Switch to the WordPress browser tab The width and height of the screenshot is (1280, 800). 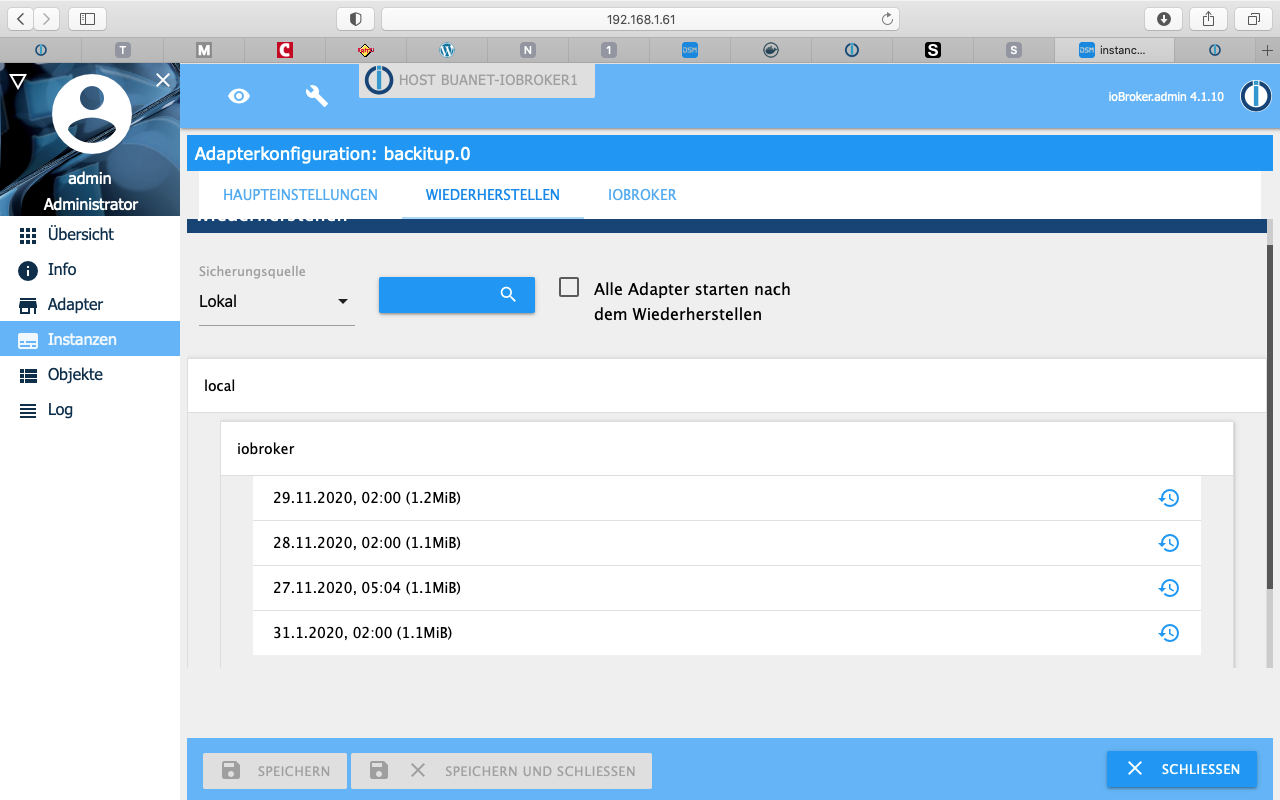click(447, 50)
